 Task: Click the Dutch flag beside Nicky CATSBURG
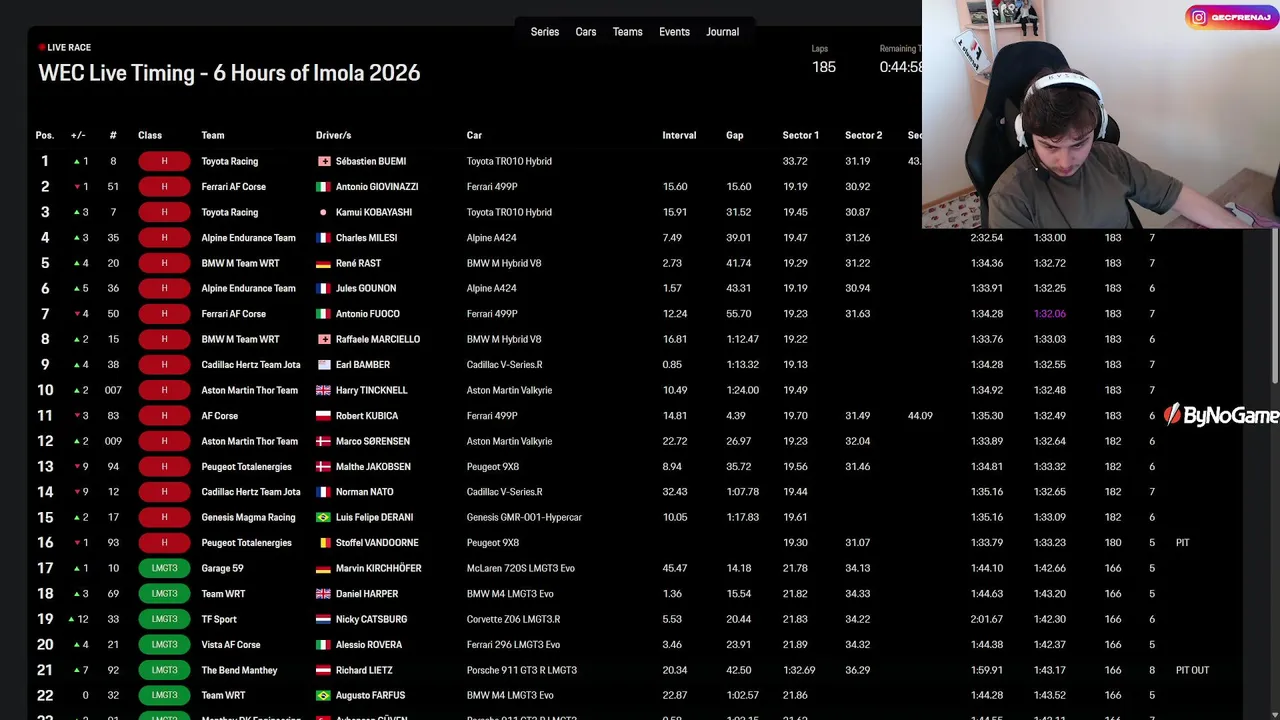(x=323, y=619)
